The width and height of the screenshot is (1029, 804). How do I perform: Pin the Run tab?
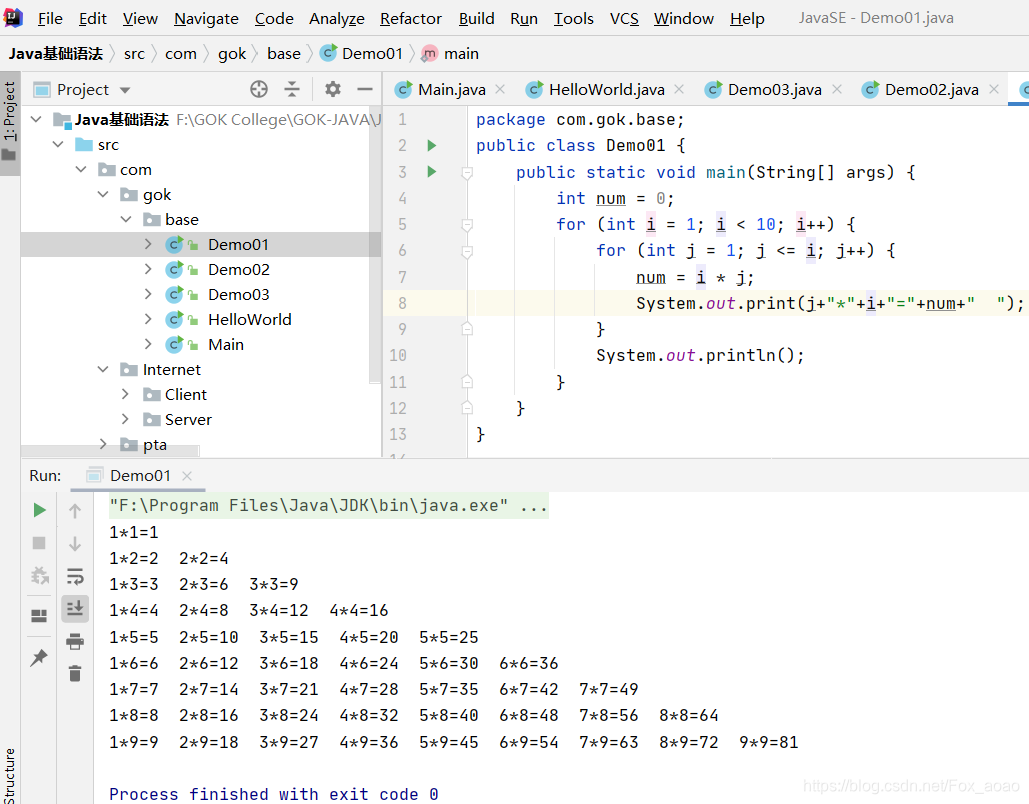pos(39,656)
